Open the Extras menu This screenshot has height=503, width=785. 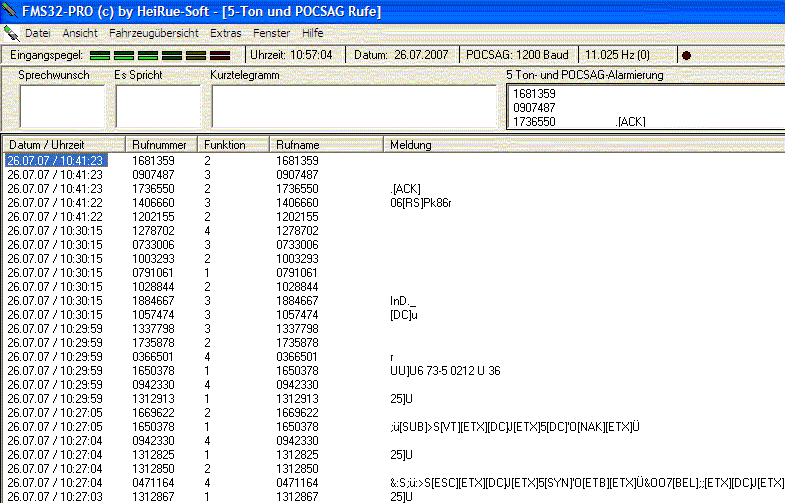click(225, 33)
